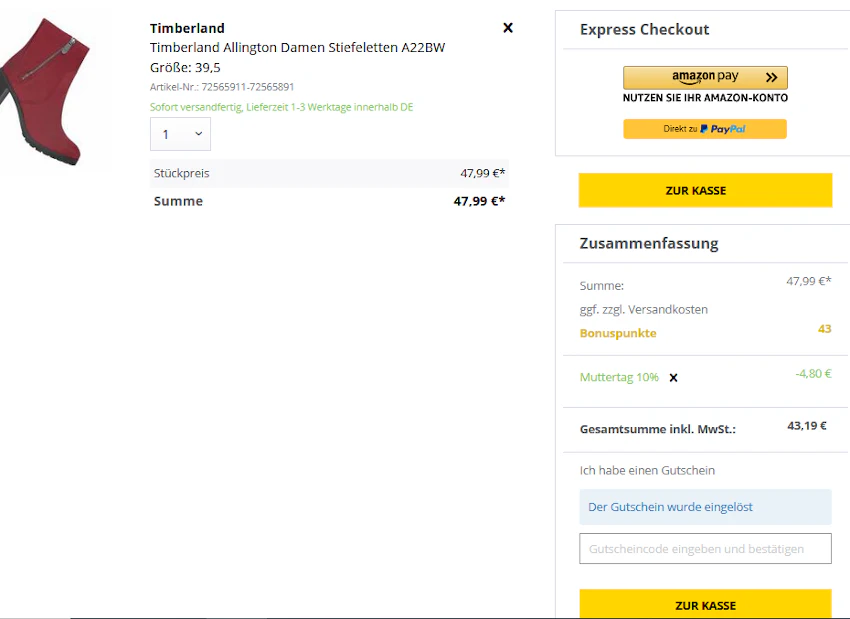Click the Timberland brand name
Image resolution: width=850 pixels, height=619 pixels.
click(x=187, y=28)
